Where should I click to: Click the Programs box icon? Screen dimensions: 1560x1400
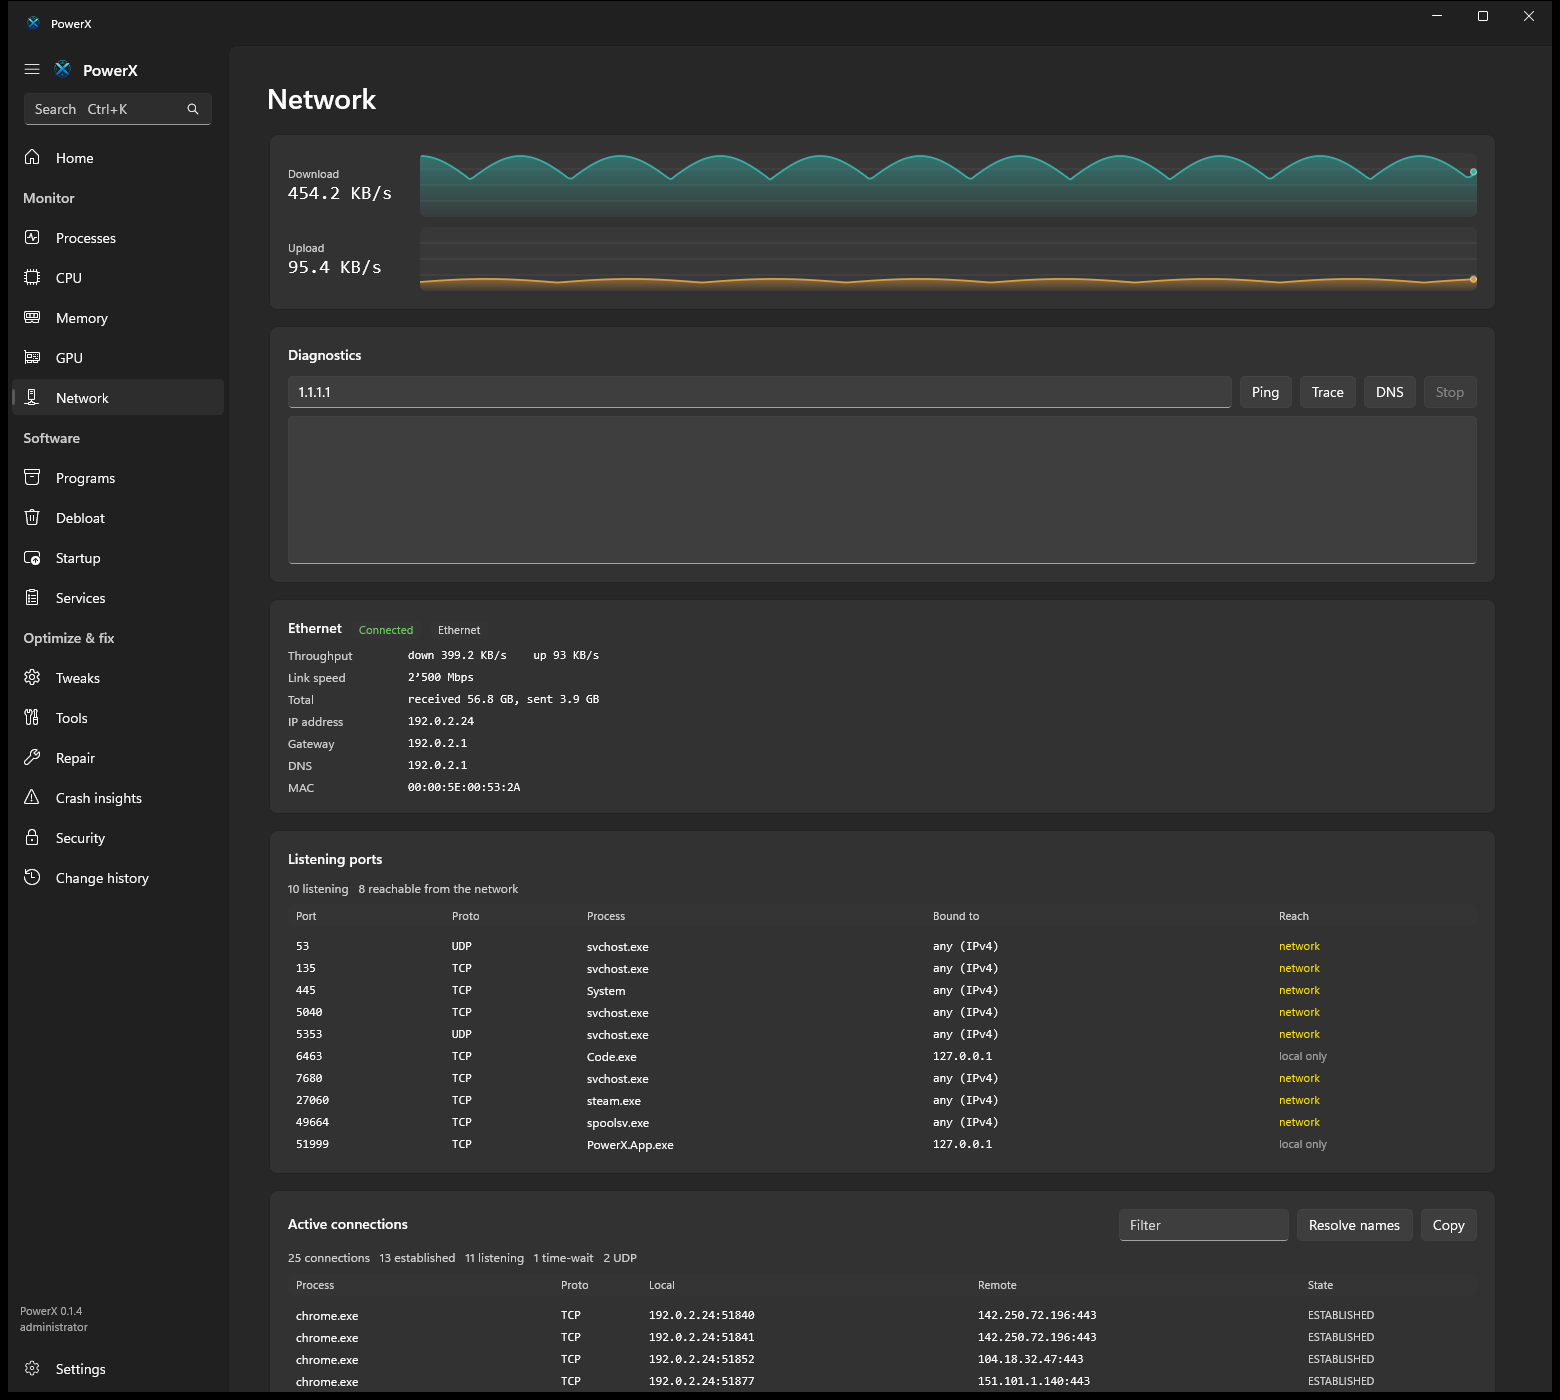point(32,477)
